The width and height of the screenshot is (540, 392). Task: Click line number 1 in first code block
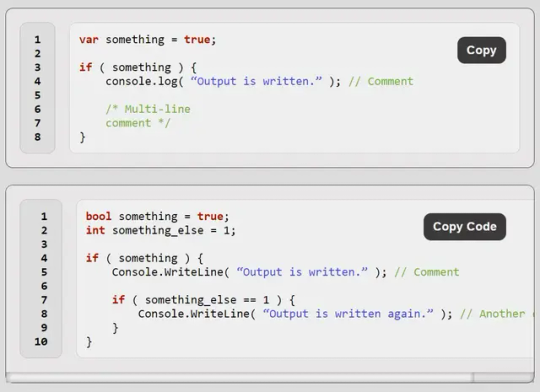(x=38, y=40)
